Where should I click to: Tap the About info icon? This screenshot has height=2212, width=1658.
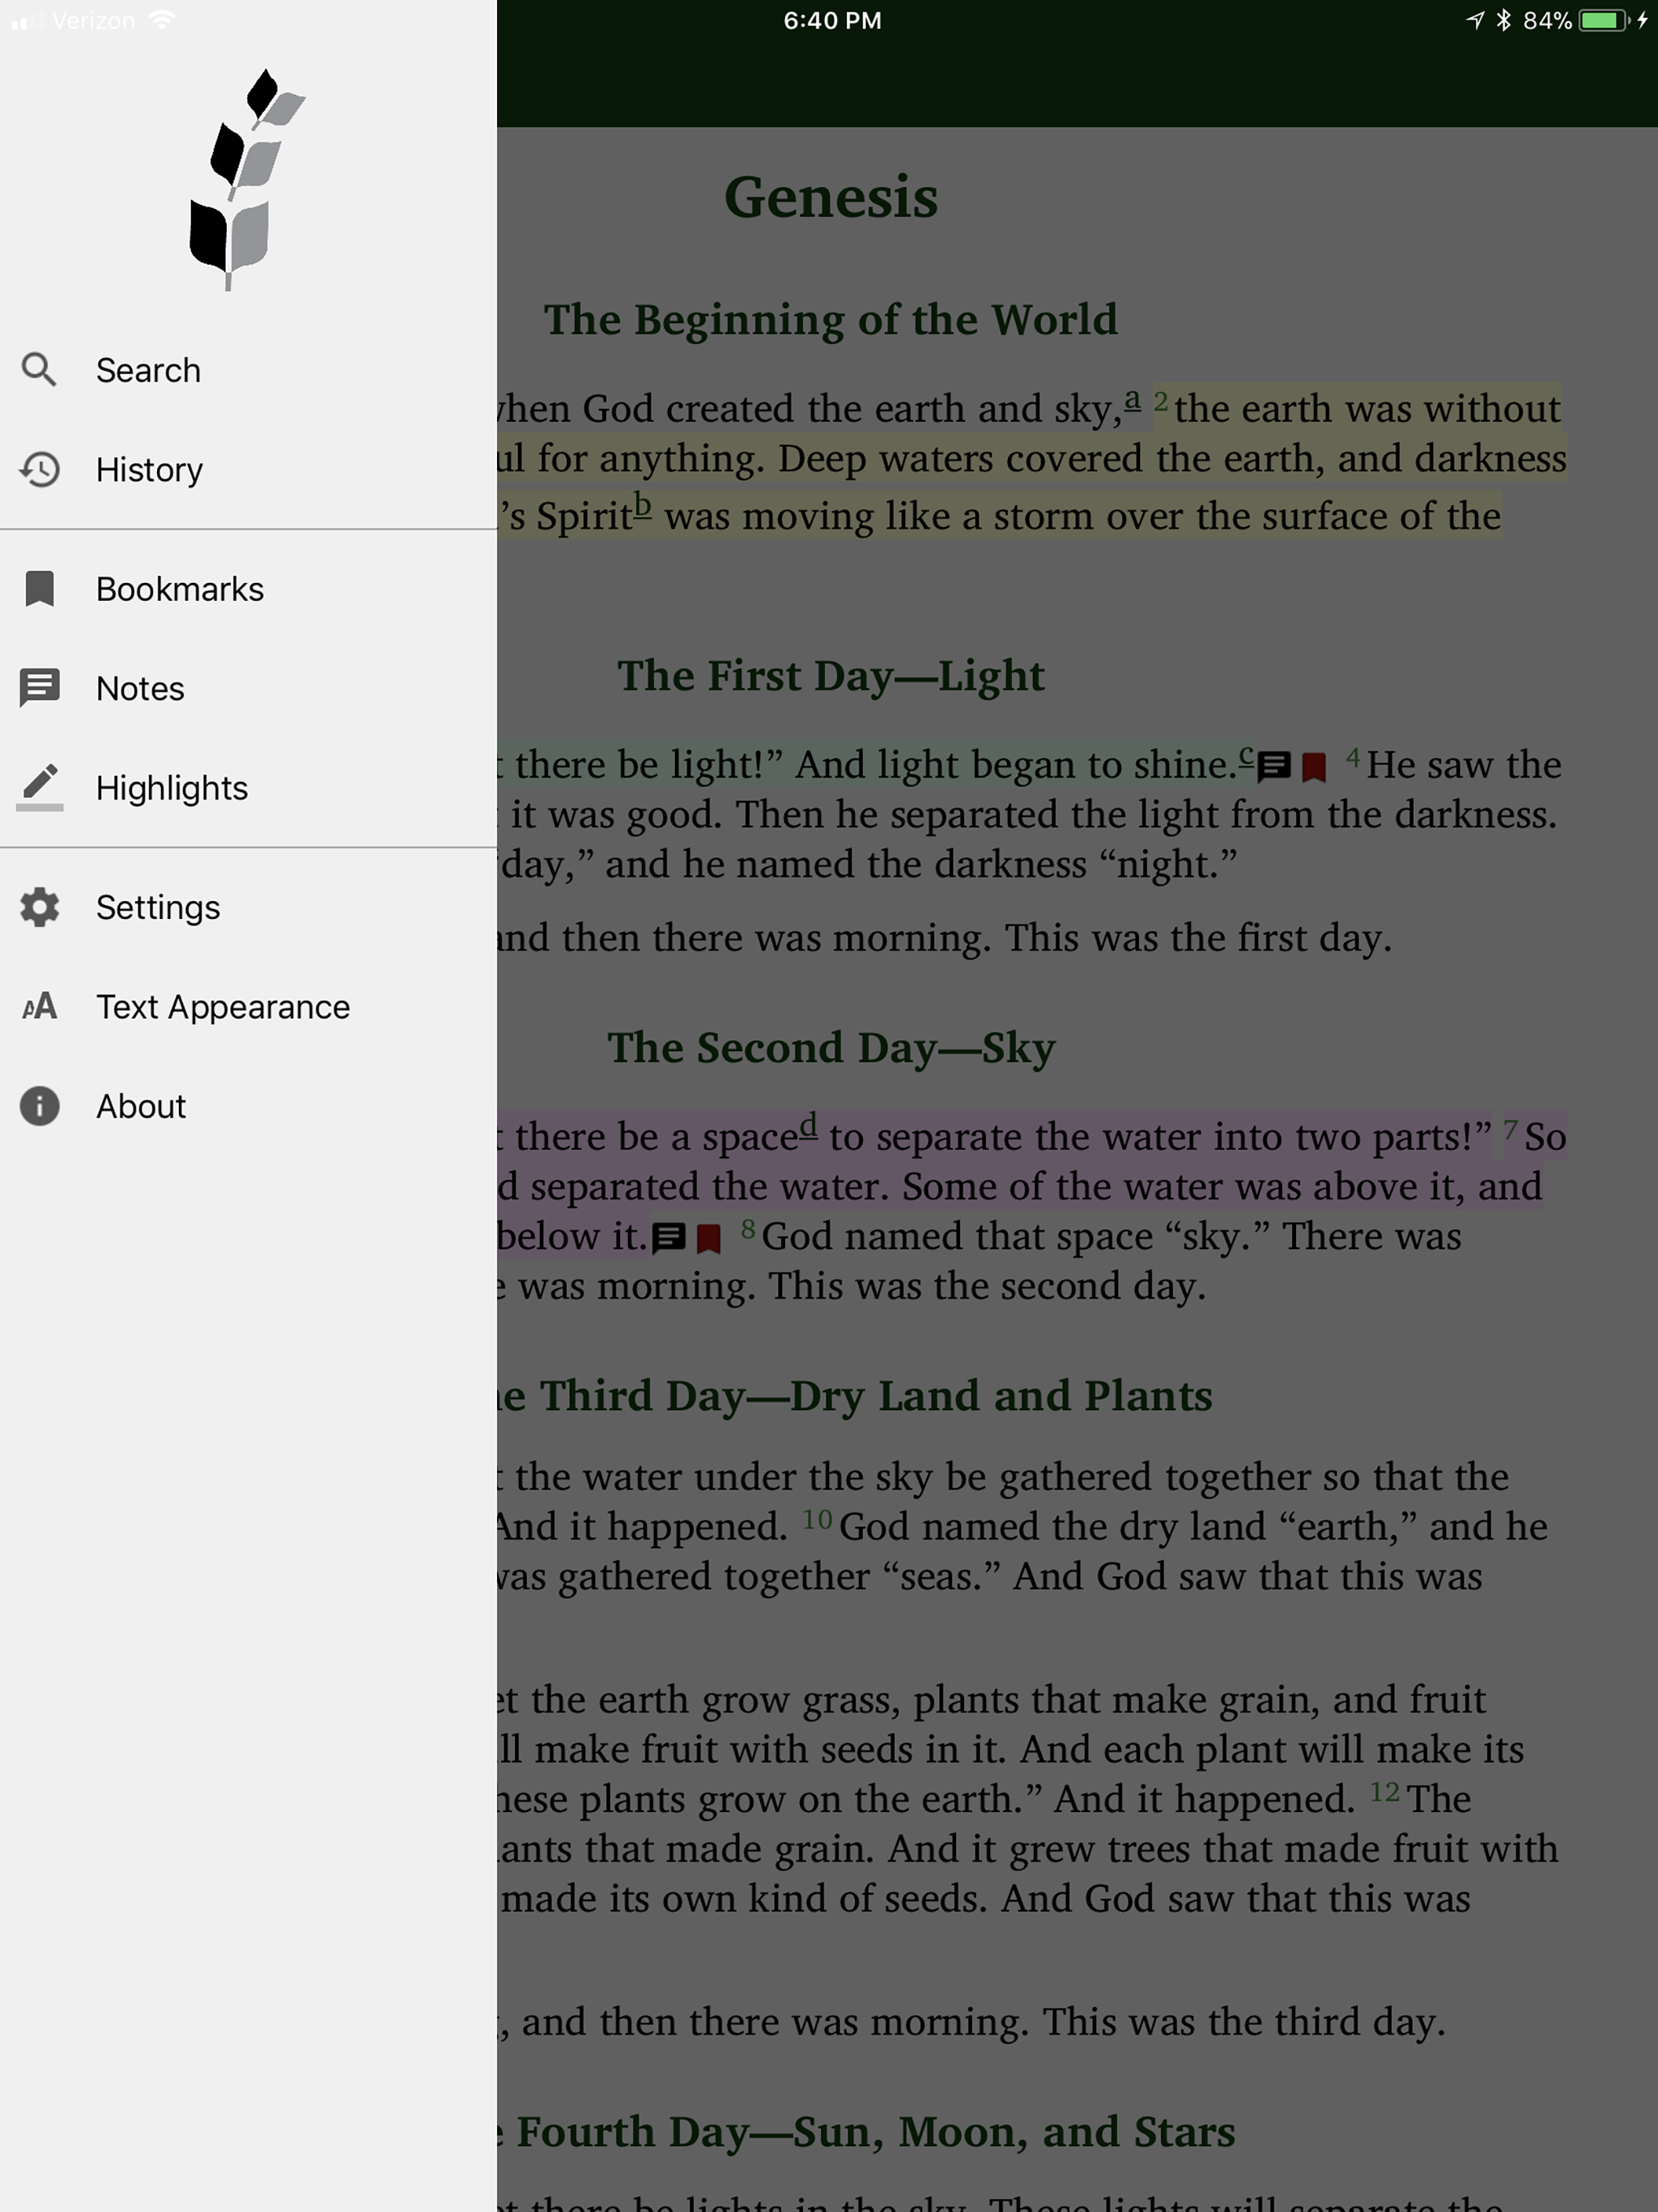tap(40, 1106)
